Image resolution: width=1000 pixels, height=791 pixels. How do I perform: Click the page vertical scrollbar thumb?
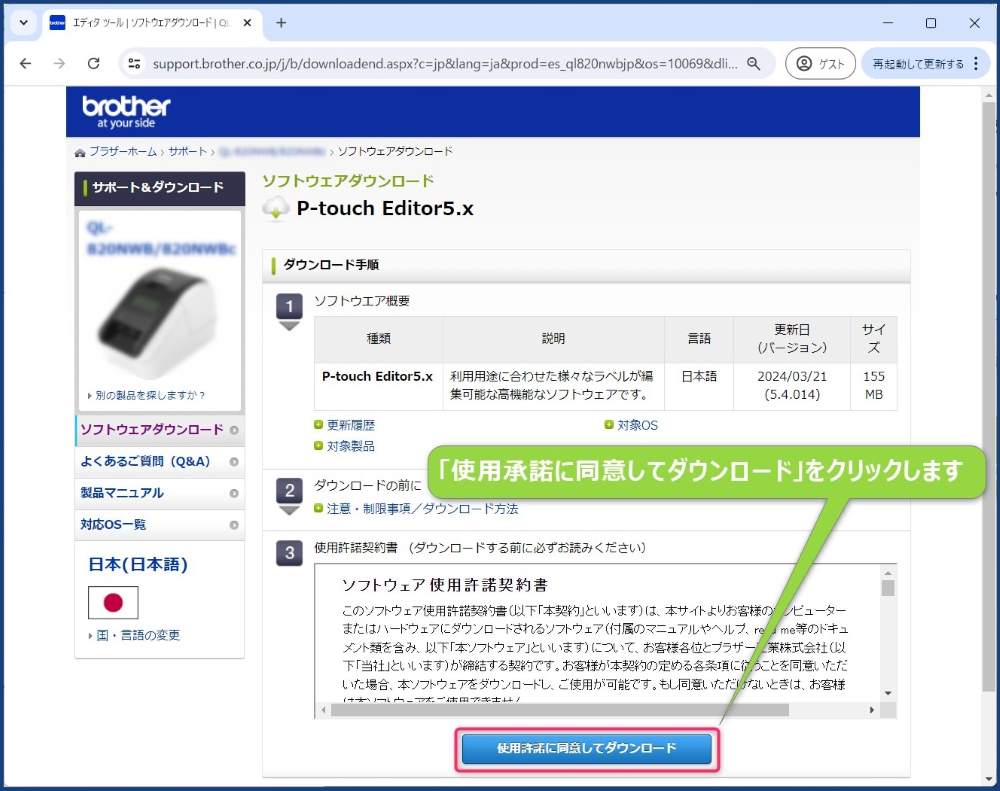(x=989, y=396)
